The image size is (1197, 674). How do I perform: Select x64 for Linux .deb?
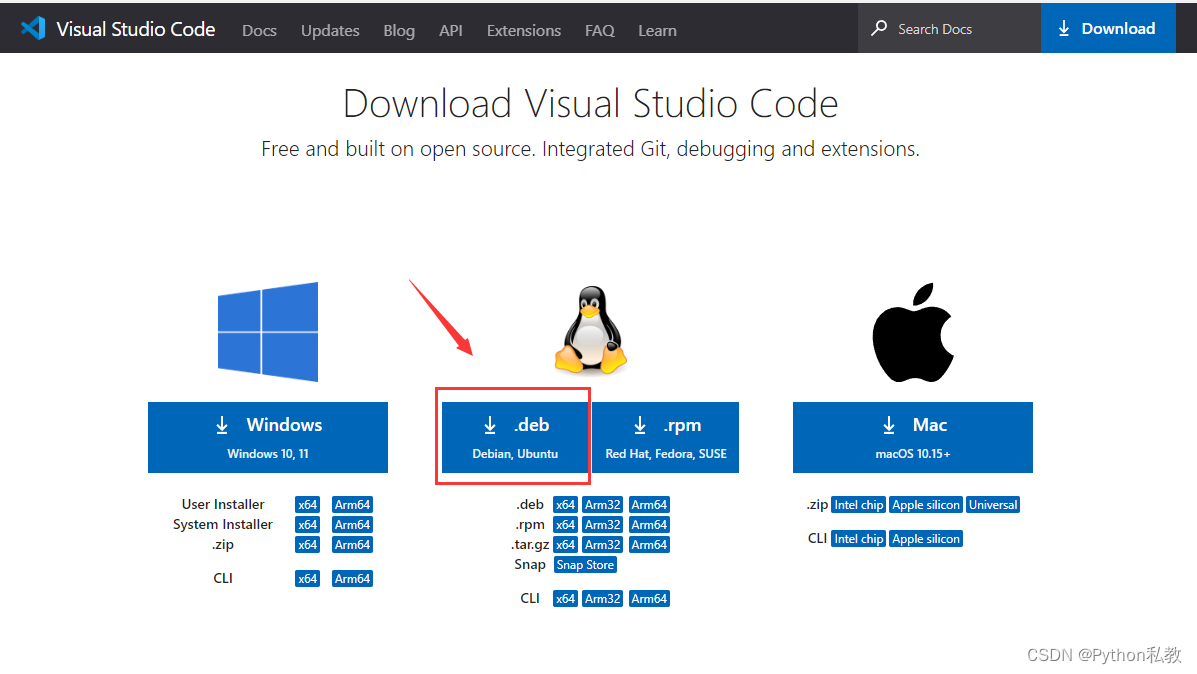pos(566,505)
